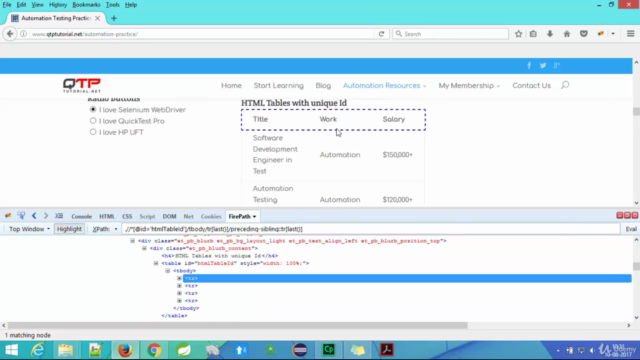
Task: Switch to the Firebug Console tab
Action: [x=81, y=216]
